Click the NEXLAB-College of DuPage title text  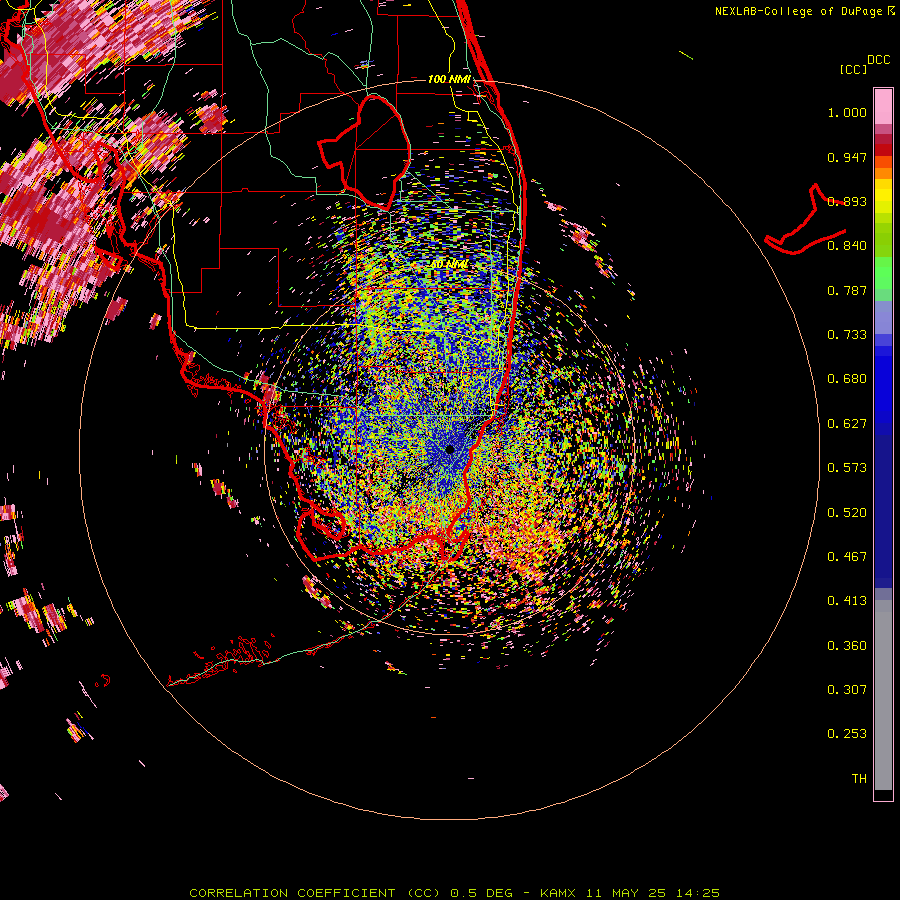798,11
